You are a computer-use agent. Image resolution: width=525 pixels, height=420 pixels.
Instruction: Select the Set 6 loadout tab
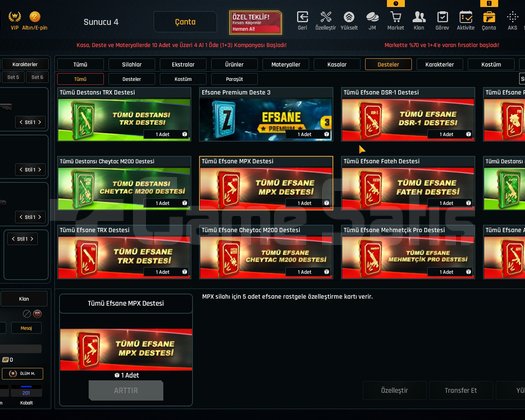coord(37,77)
